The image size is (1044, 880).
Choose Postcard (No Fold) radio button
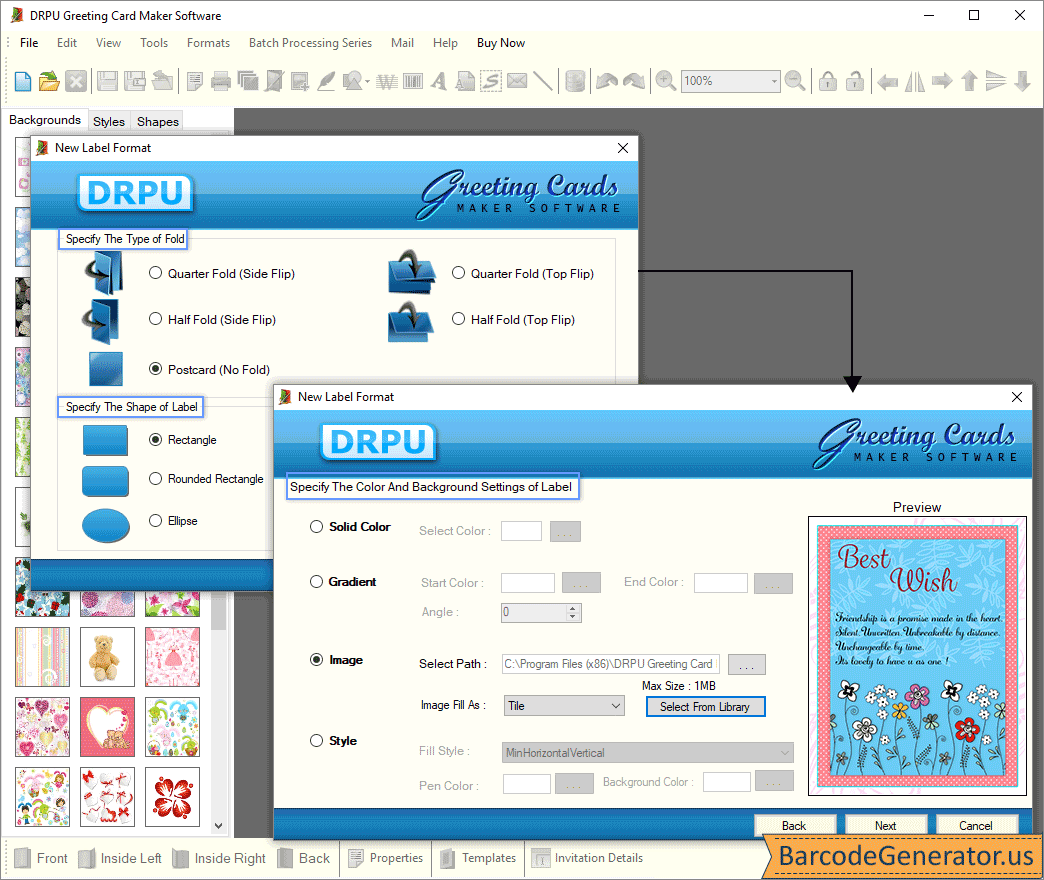155,369
